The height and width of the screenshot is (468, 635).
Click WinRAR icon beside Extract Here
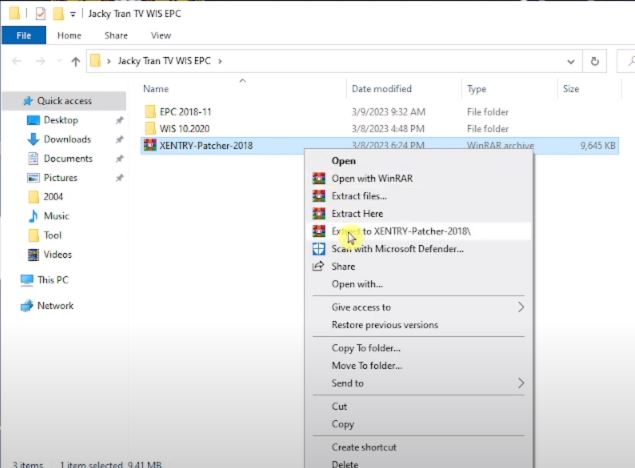pyautogui.click(x=319, y=214)
